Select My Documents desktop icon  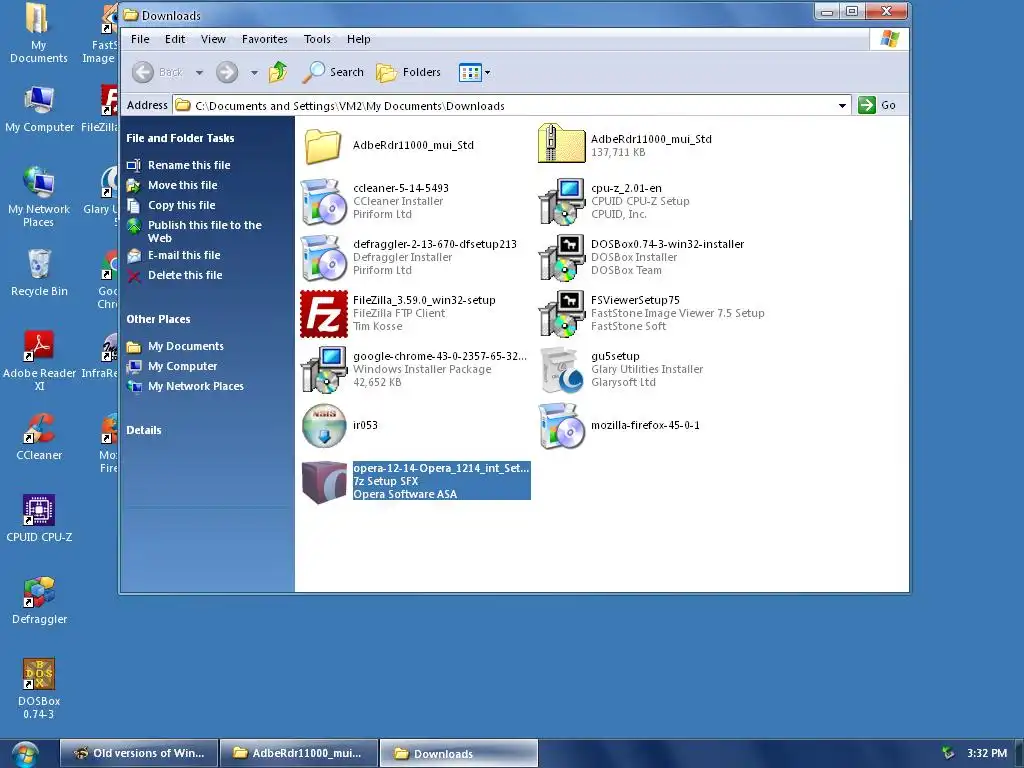pyautogui.click(x=39, y=33)
